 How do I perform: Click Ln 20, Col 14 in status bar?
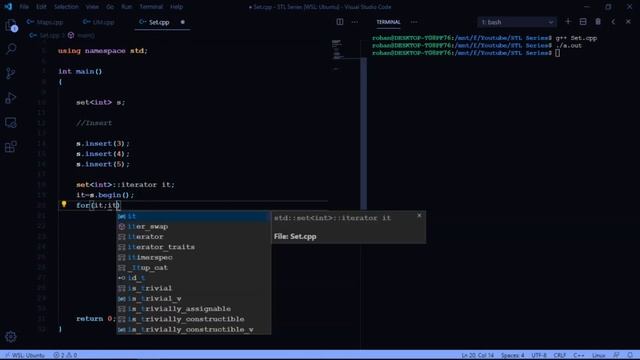click(478, 355)
